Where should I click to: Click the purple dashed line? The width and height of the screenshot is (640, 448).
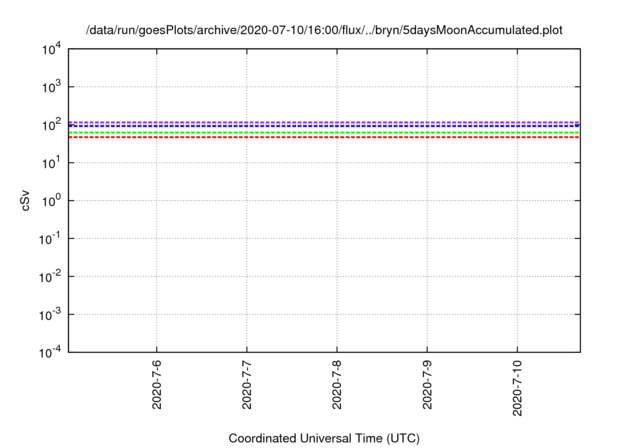(324, 122)
